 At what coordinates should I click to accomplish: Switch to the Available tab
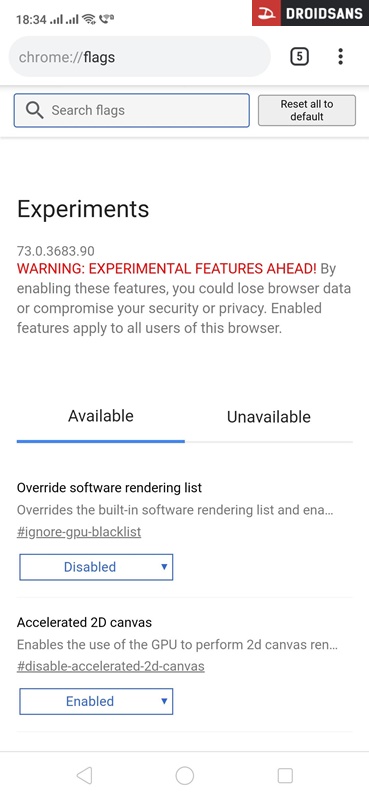coord(101,416)
